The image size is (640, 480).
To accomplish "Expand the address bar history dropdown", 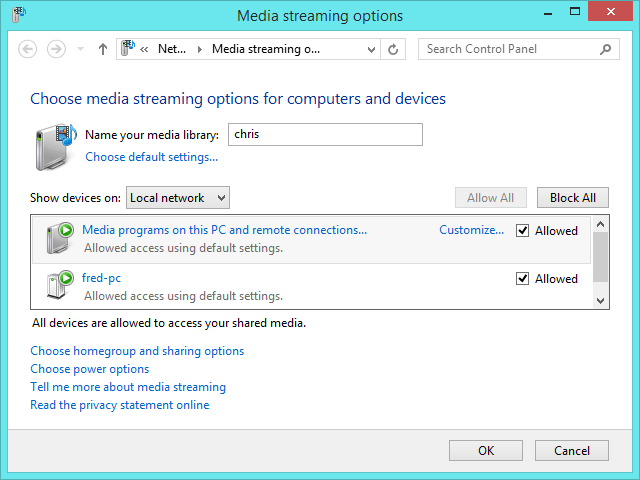I will click(x=371, y=49).
